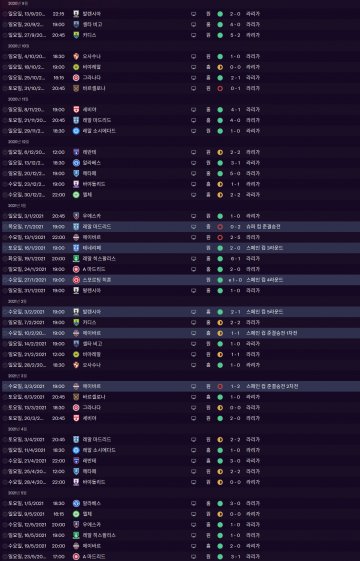Click the red loss circle on the 31/10 Barcelona match
Viewport: 360px width, 561px height.
220,88
